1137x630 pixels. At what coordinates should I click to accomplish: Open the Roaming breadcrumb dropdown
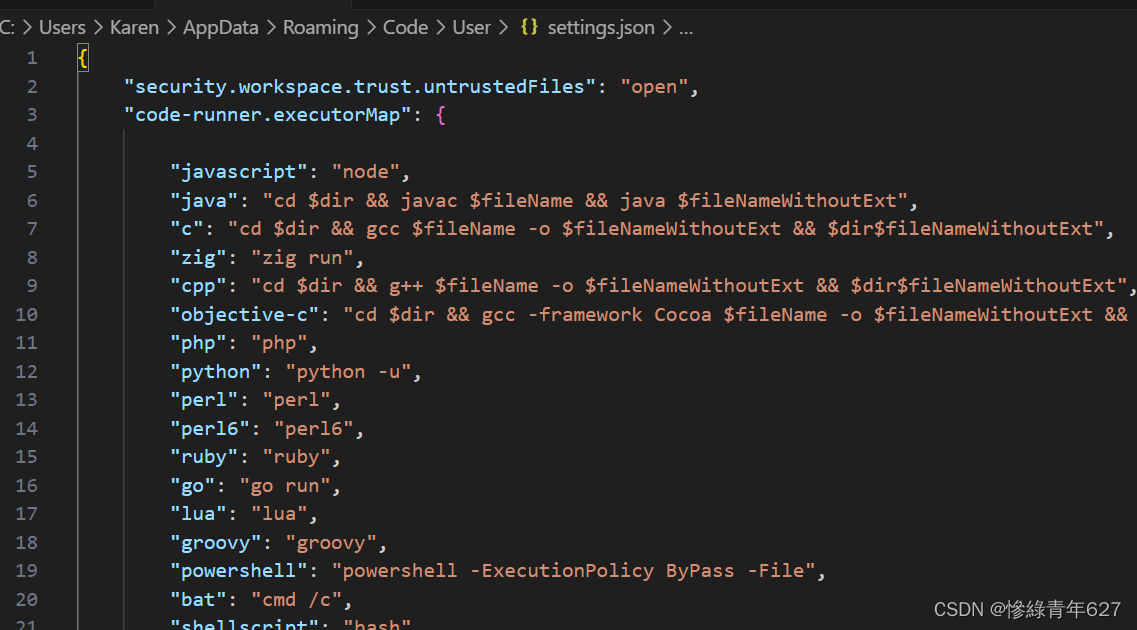pyautogui.click(x=320, y=27)
